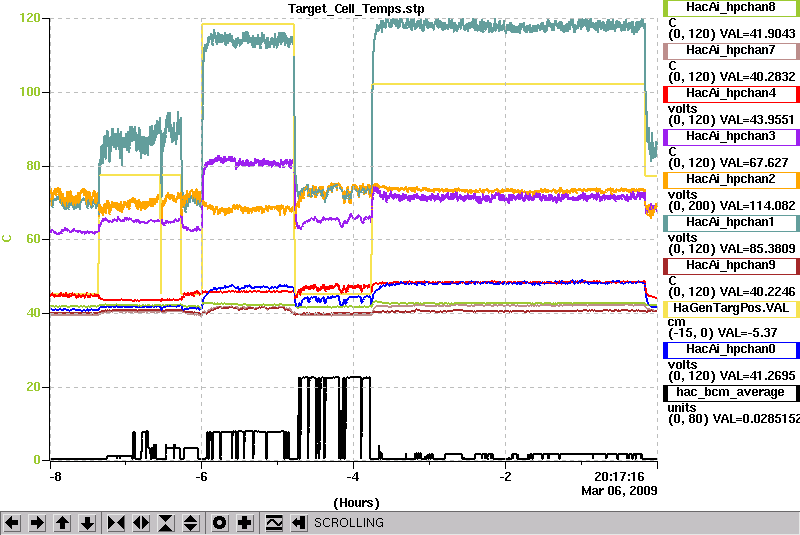Image resolution: width=800 pixels, height=535 pixels.
Task: Click the VAL=85.3809 readout for hpchan1
Action: [757, 249]
